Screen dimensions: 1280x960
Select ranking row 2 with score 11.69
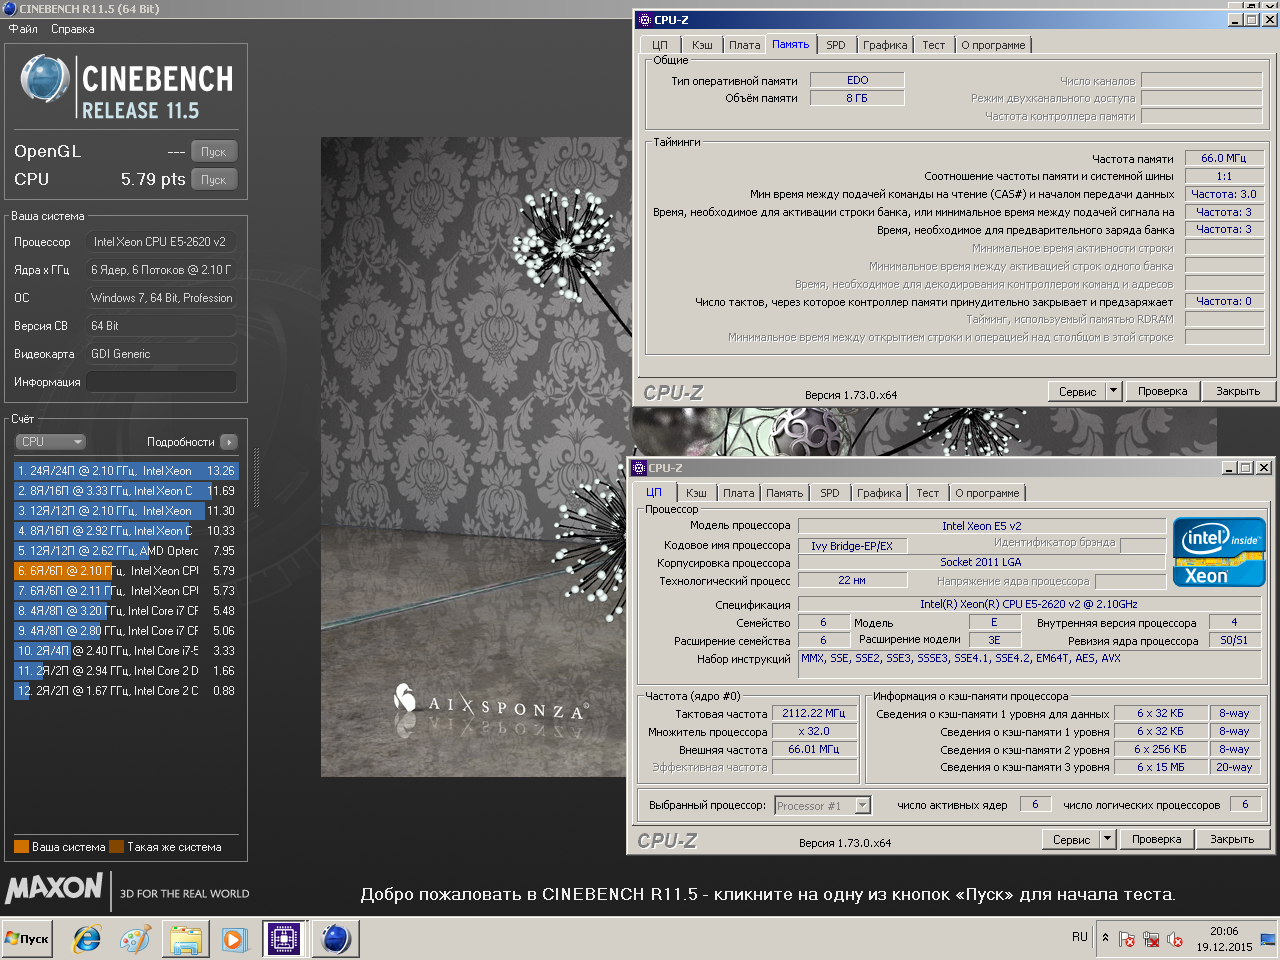point(126,491)
